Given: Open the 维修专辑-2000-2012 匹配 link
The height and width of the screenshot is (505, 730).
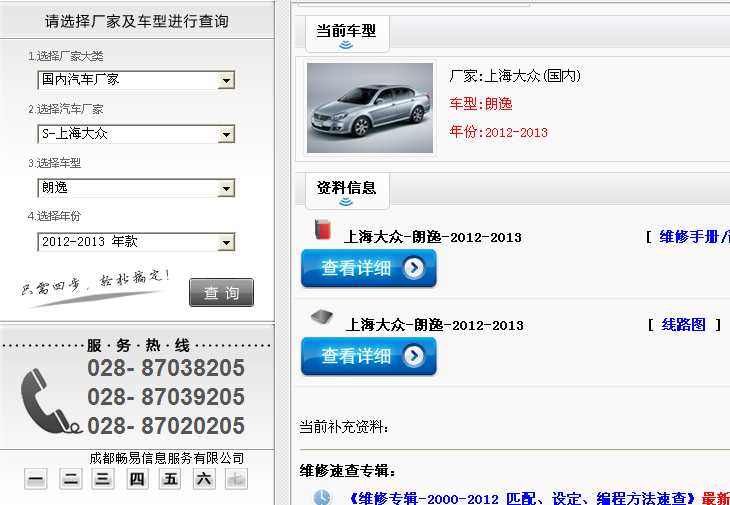Looking at the screenshot, I should pos(522,498).
